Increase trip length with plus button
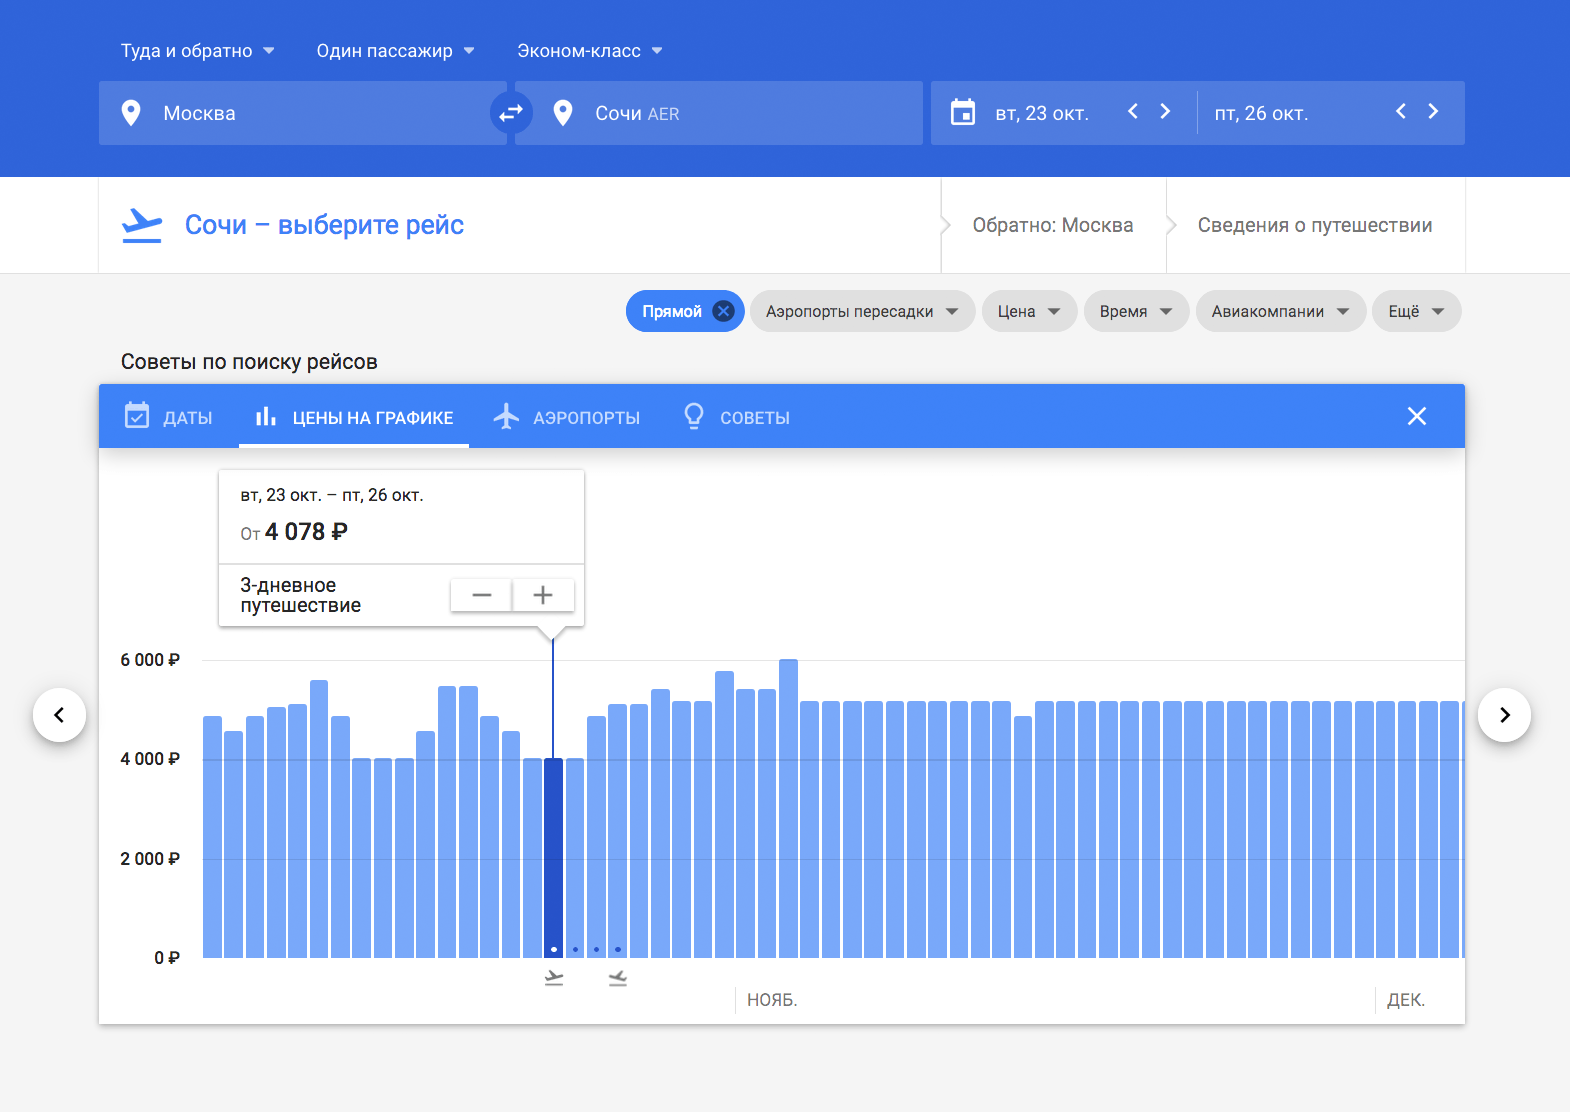The height and width of the screenshot is (1112, 1570). click(x=543, y=595)
